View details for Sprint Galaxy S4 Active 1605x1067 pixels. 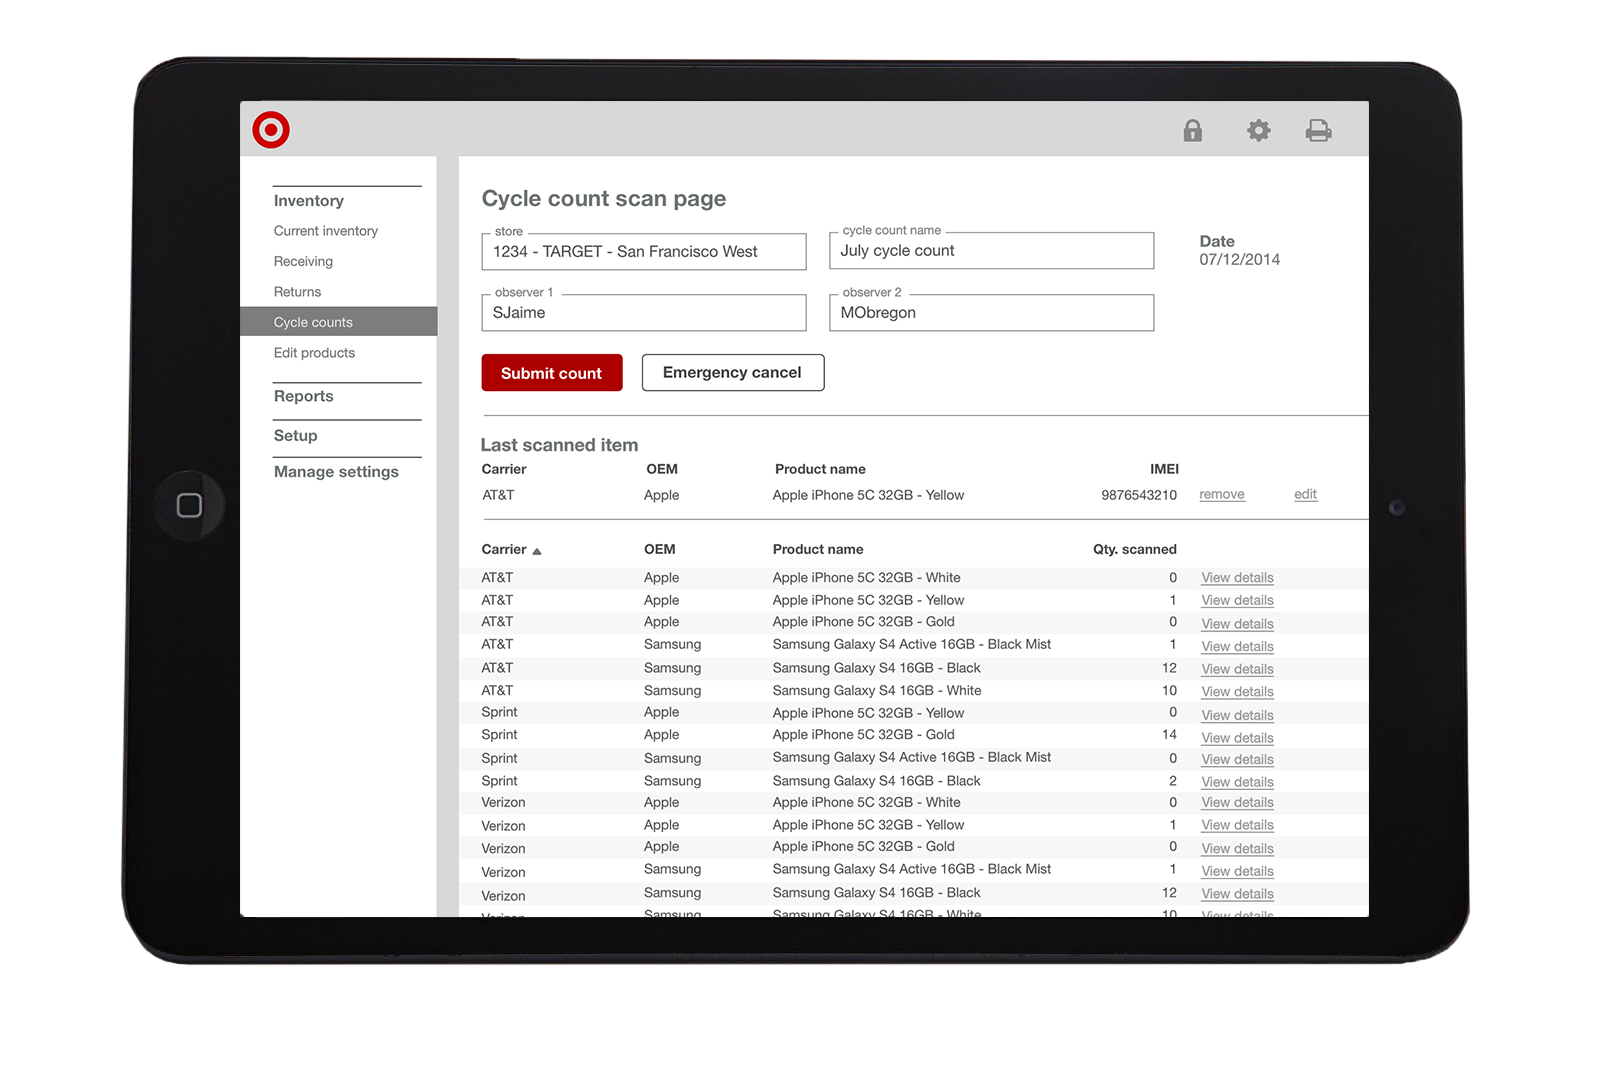1237,760
